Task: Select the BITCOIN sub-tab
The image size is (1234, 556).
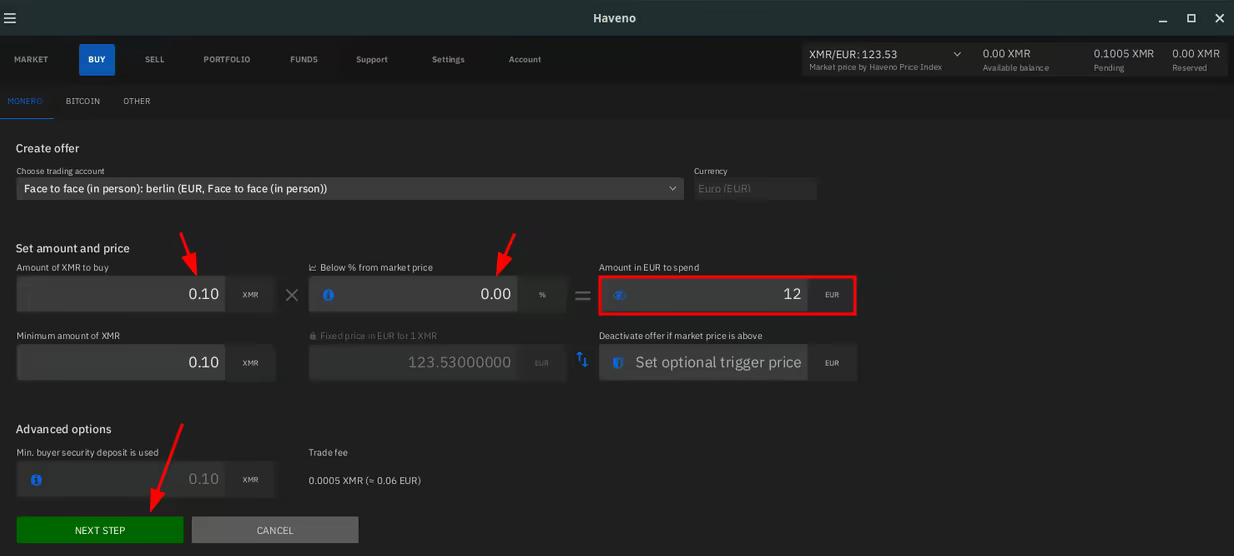Action: (x=83, y=101)
